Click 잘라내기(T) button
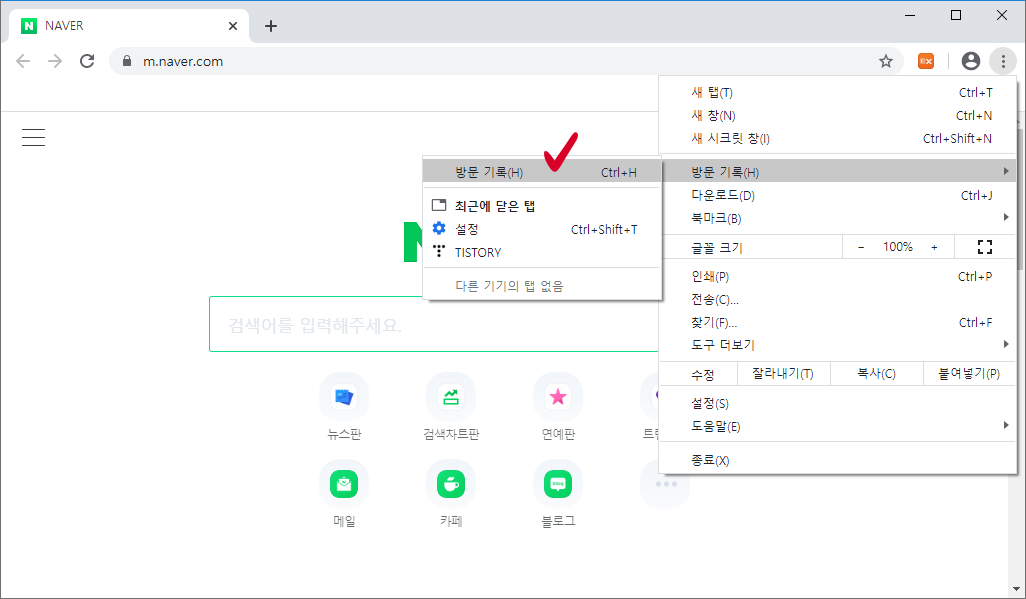Viewport: 1026px width, 599px height. 783,374
